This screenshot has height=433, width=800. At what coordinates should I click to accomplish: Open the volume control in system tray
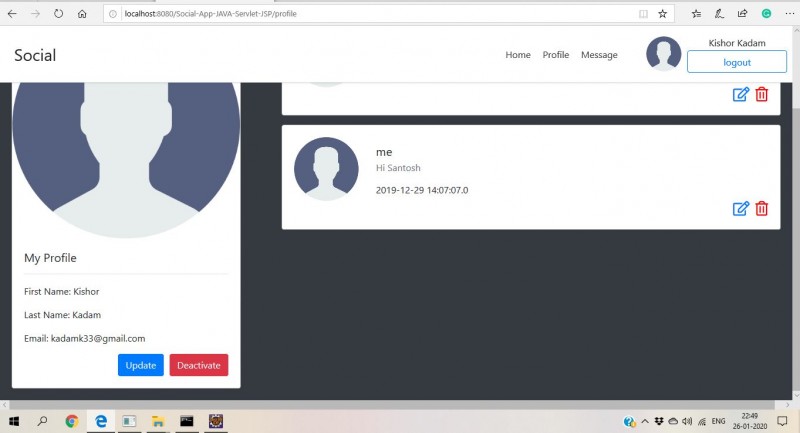pos(687,421)
